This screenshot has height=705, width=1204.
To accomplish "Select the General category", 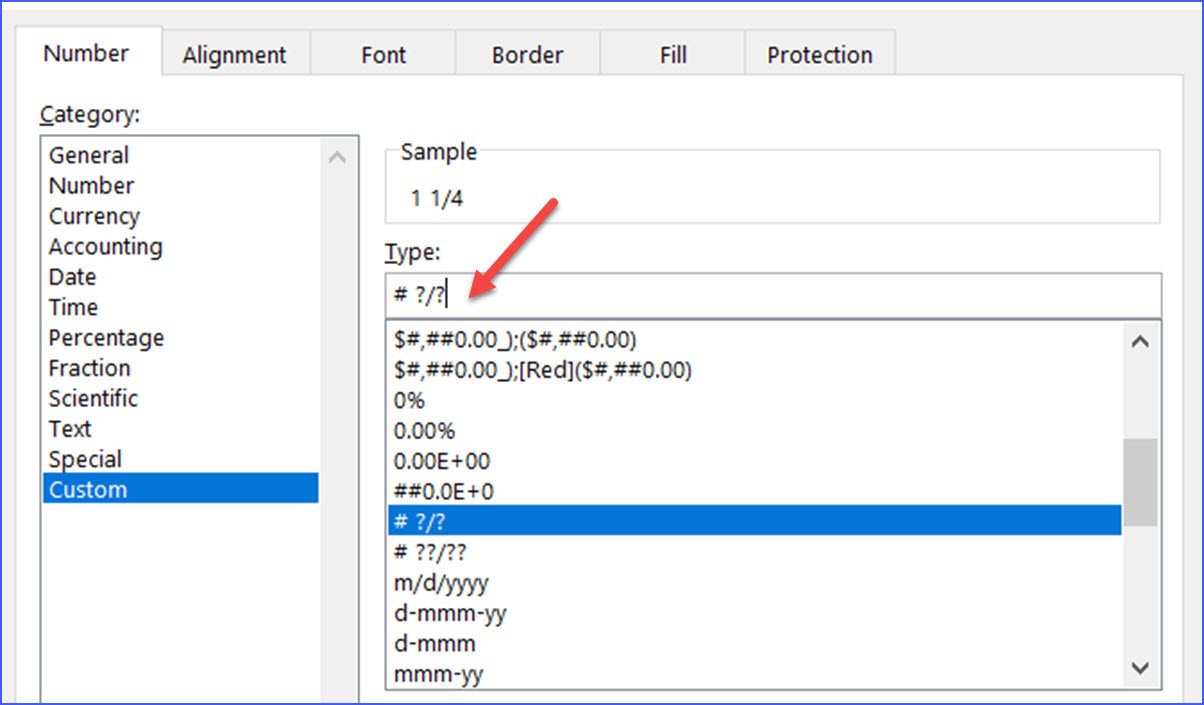I will coord(89,155).
